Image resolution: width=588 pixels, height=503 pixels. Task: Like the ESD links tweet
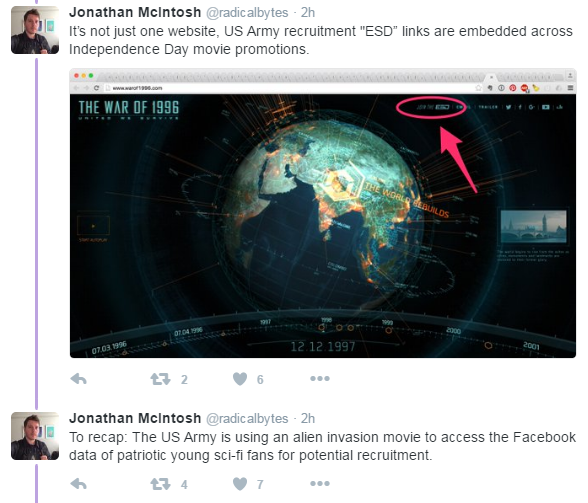(x=240, y=379)
